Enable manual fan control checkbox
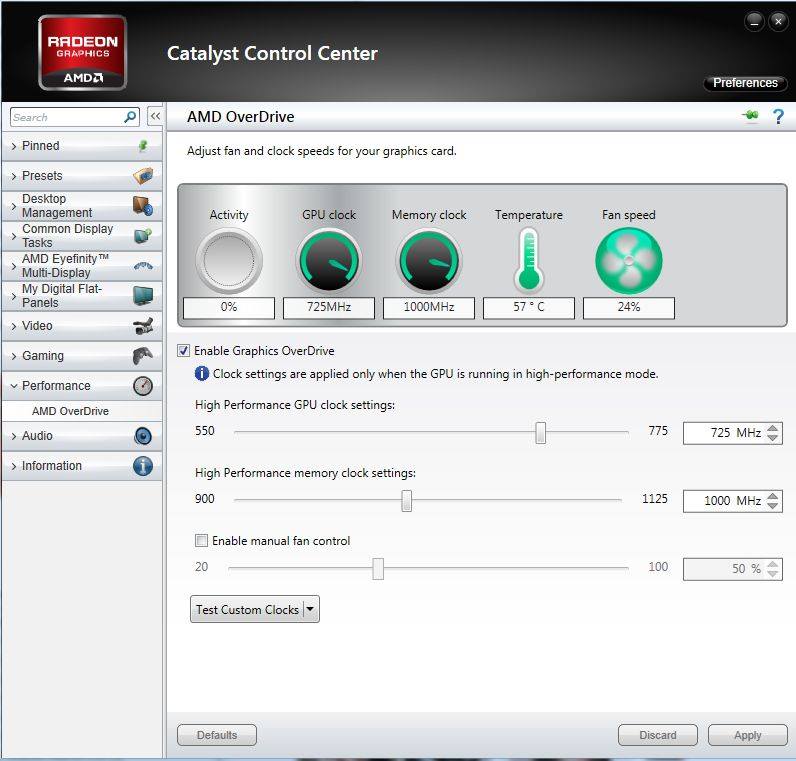The image size is (796, 761). (202, 541)
